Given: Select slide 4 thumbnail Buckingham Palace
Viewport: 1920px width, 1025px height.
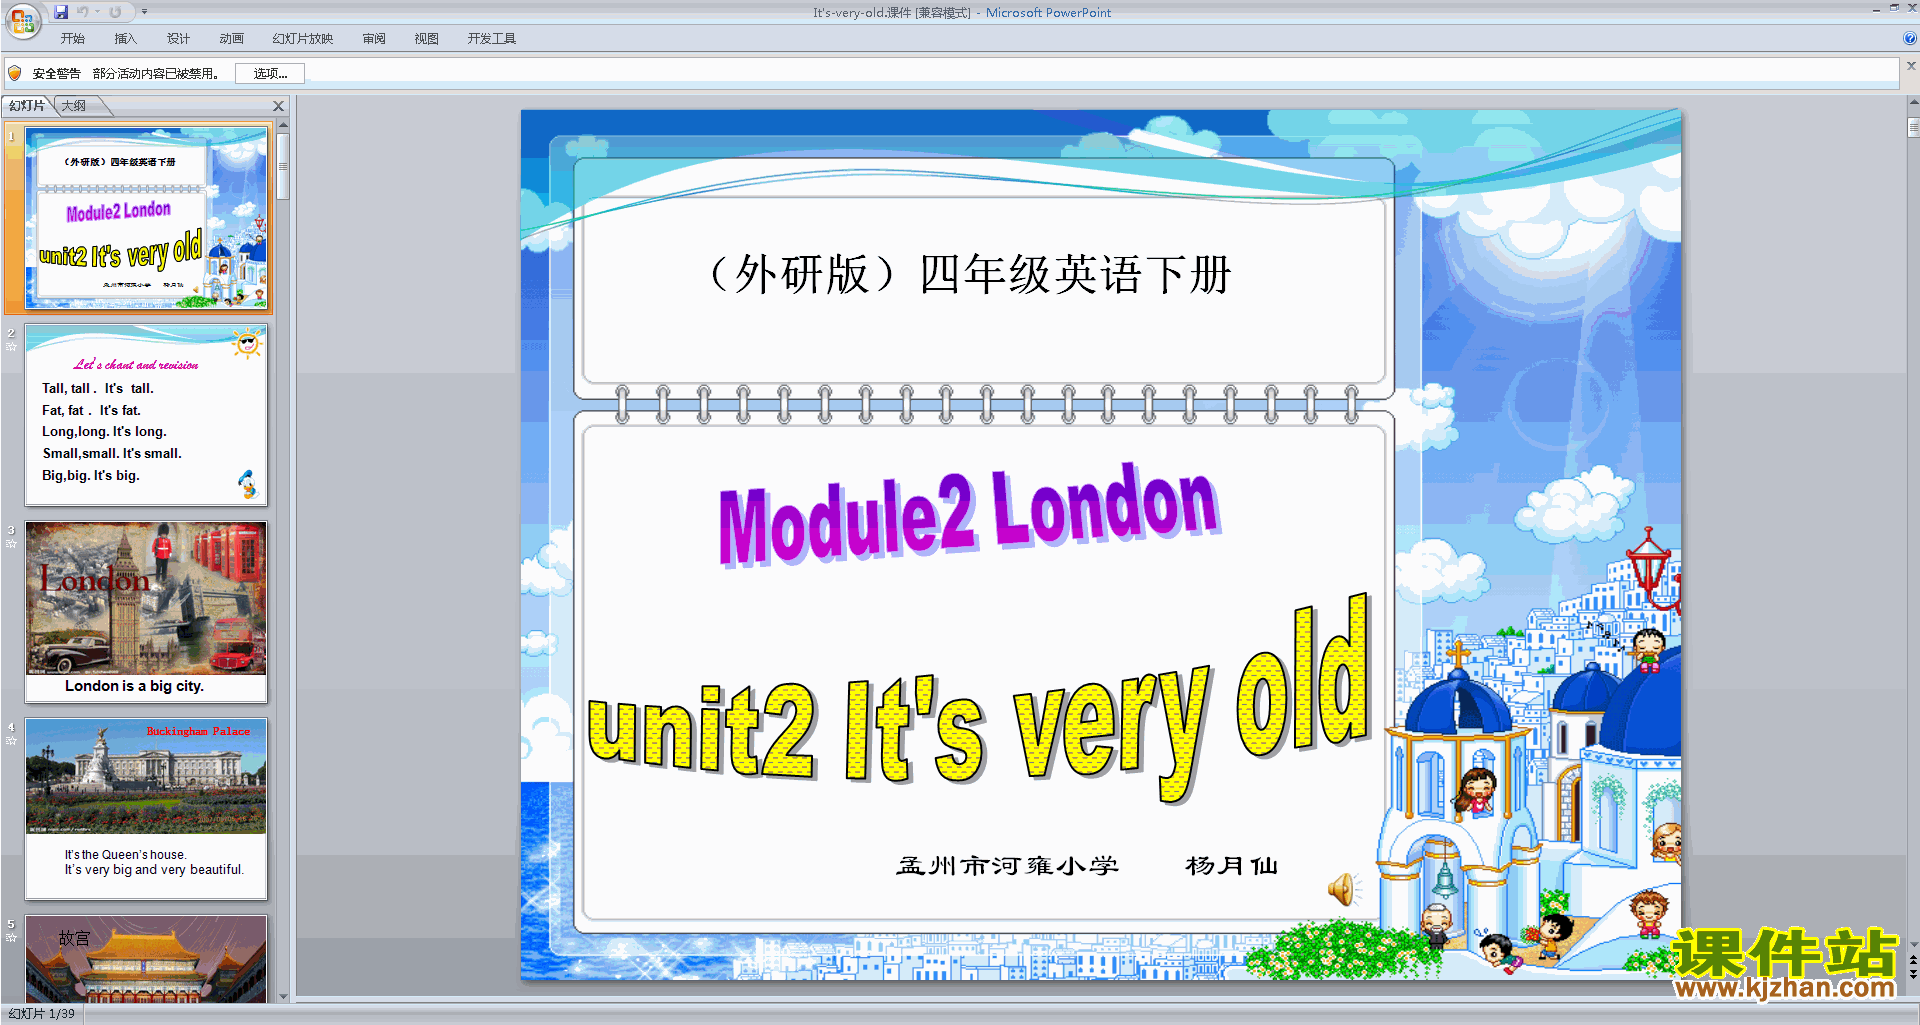Looking at the screenshot, I should [146, 808].
